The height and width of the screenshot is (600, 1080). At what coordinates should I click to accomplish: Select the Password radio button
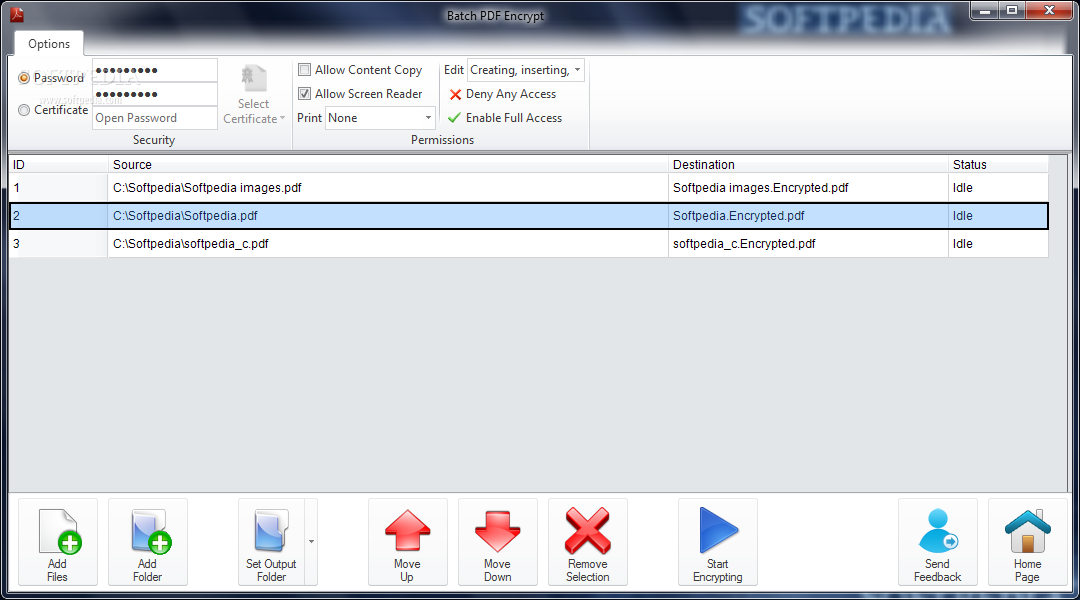point(24,78)
